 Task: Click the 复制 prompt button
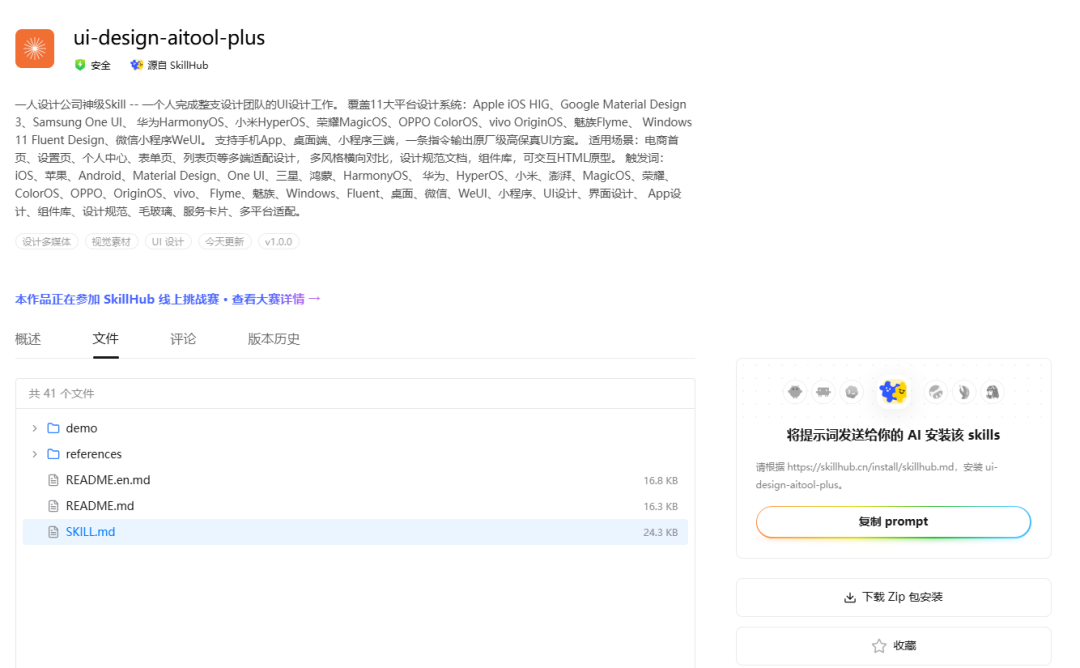pos(893,522)
